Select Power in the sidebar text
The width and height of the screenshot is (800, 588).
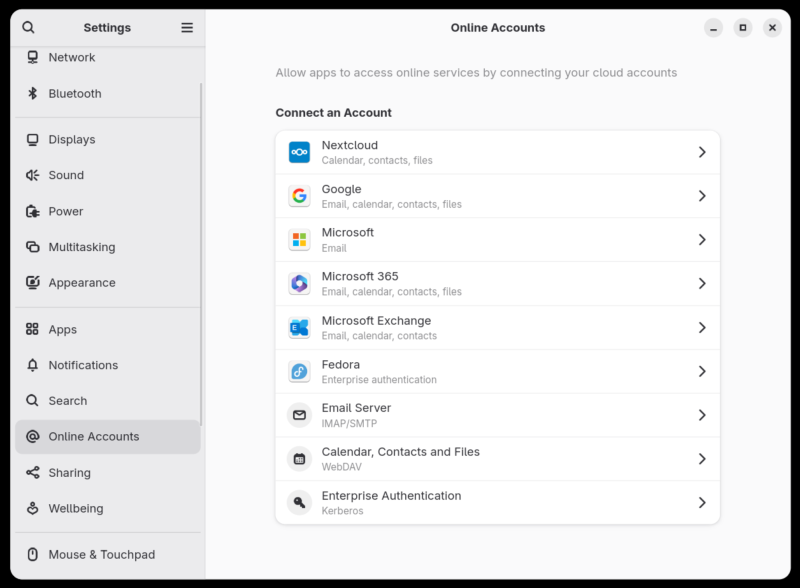tap(66, 211)
